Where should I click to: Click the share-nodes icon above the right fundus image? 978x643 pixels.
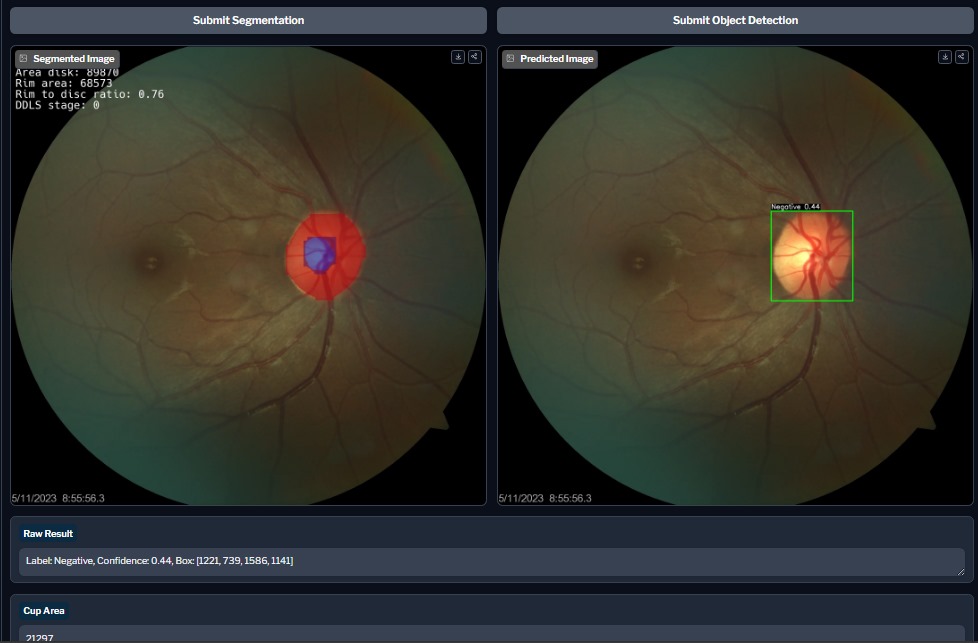click(x=962, y=57)
